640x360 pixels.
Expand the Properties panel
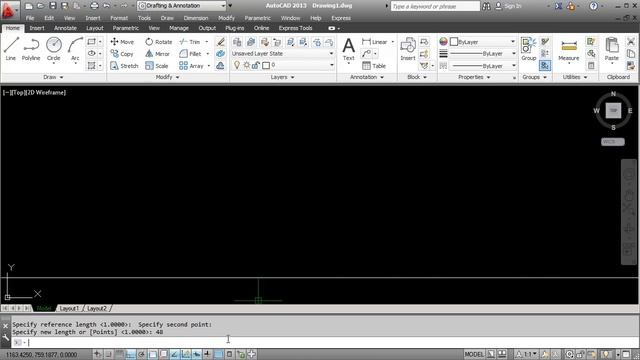pos(474,77)
